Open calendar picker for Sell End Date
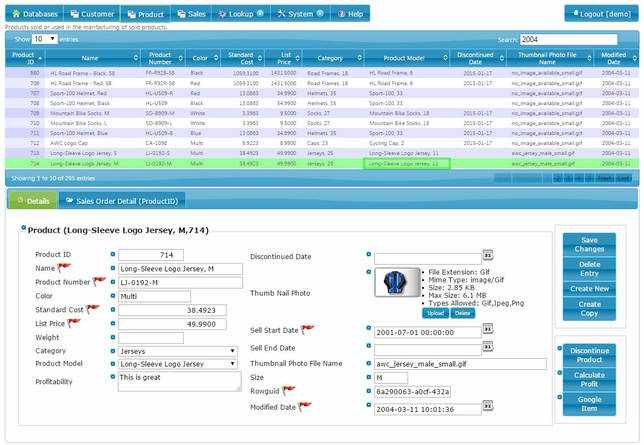Screen dimensions: 644x445 click(x=488, y=347)
